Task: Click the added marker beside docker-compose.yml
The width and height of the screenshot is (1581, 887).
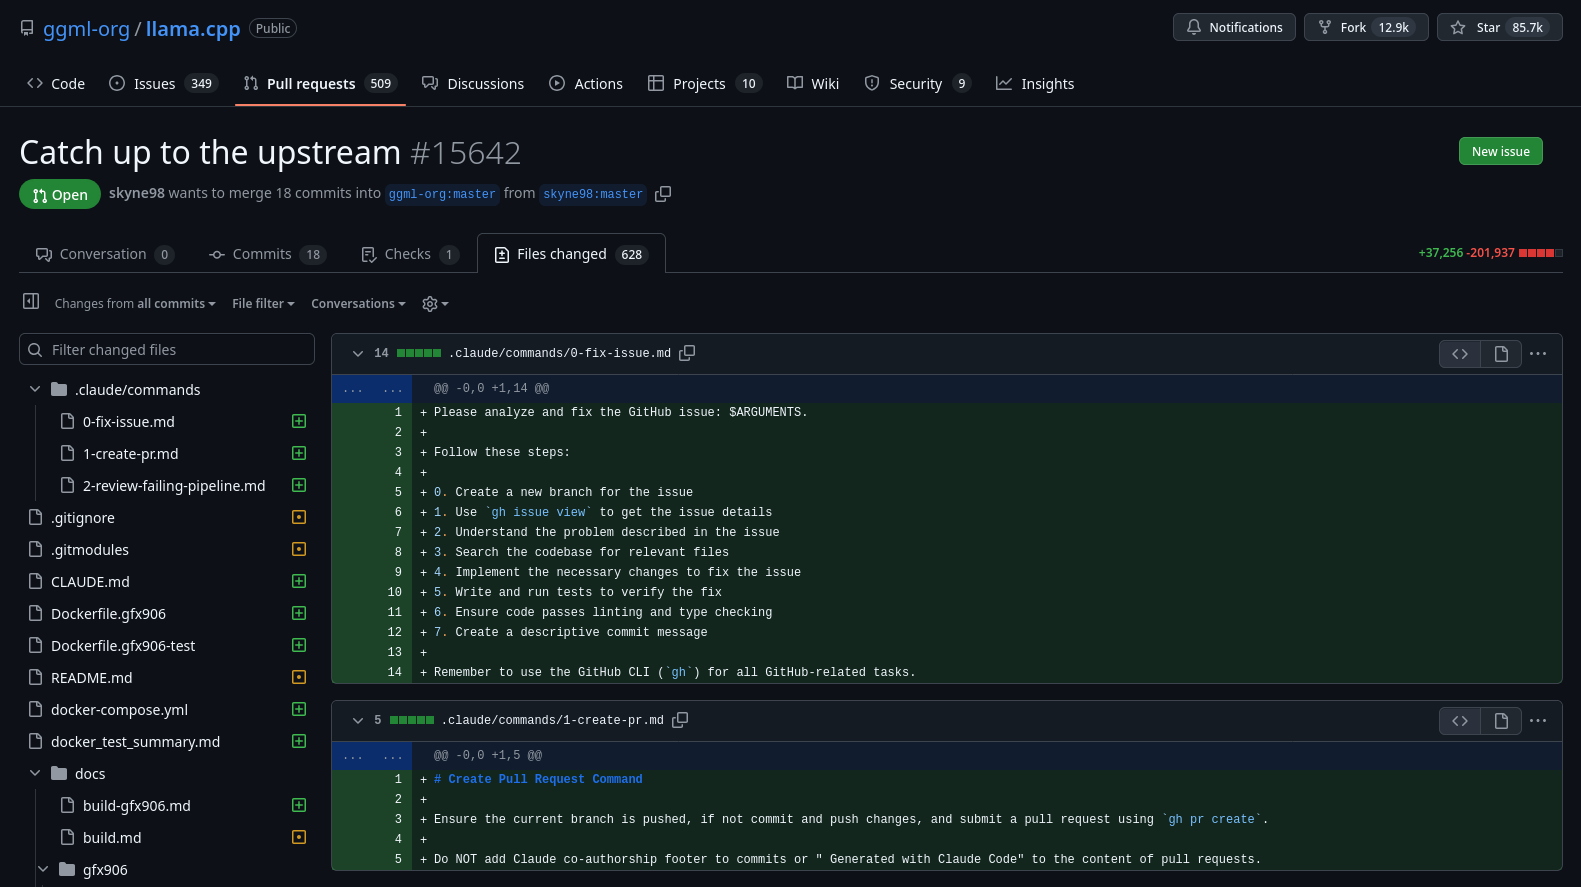Action: tap(299, 710)
